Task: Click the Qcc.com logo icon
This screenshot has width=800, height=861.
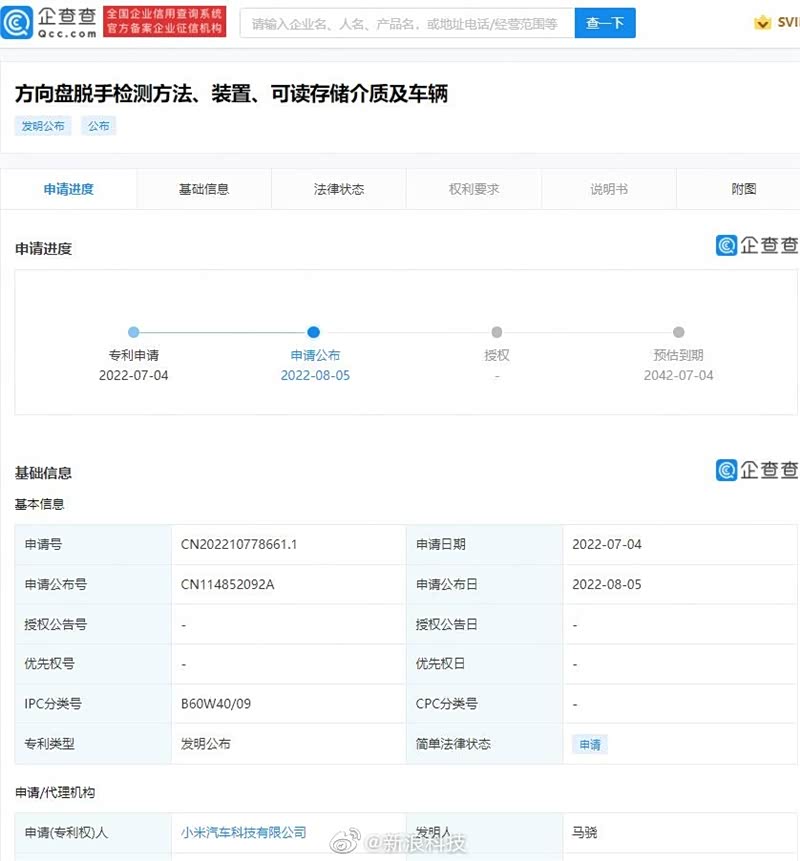Action: [x=18, y=23]
